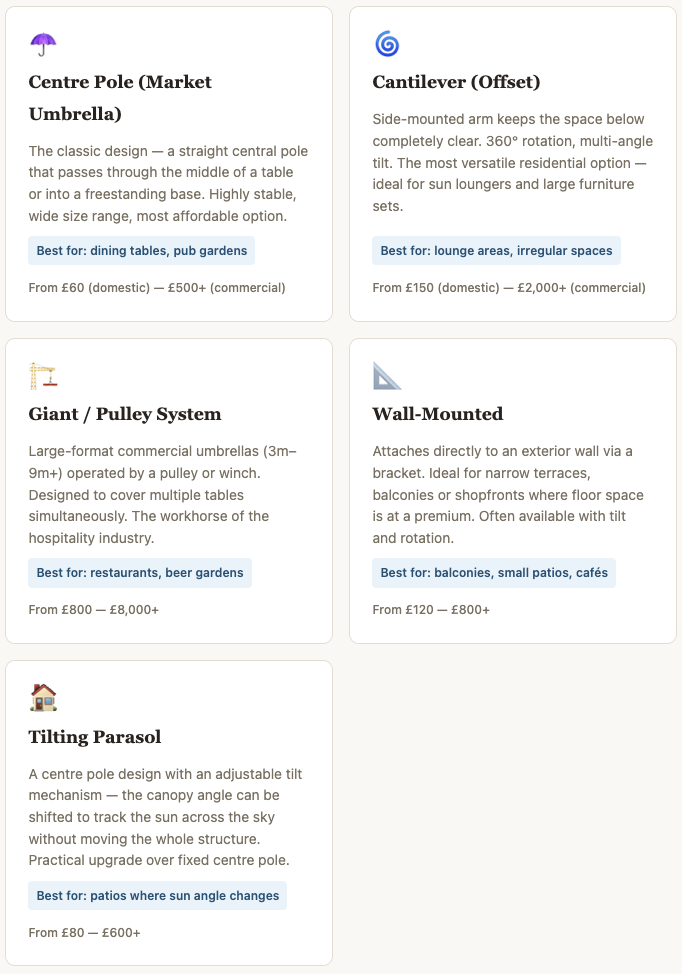This screenshot has width=682, height=974.
Task: Select the 'Best for: balconies, small patios, cafés' badge
Action: (x=494, y=573)
